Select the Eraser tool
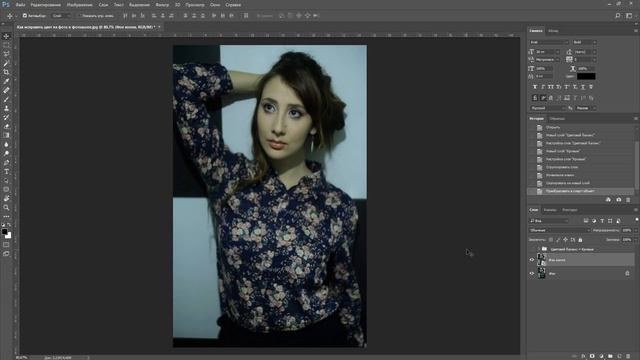Viewport: 640px width, 360px height. (x=6, y=126)
